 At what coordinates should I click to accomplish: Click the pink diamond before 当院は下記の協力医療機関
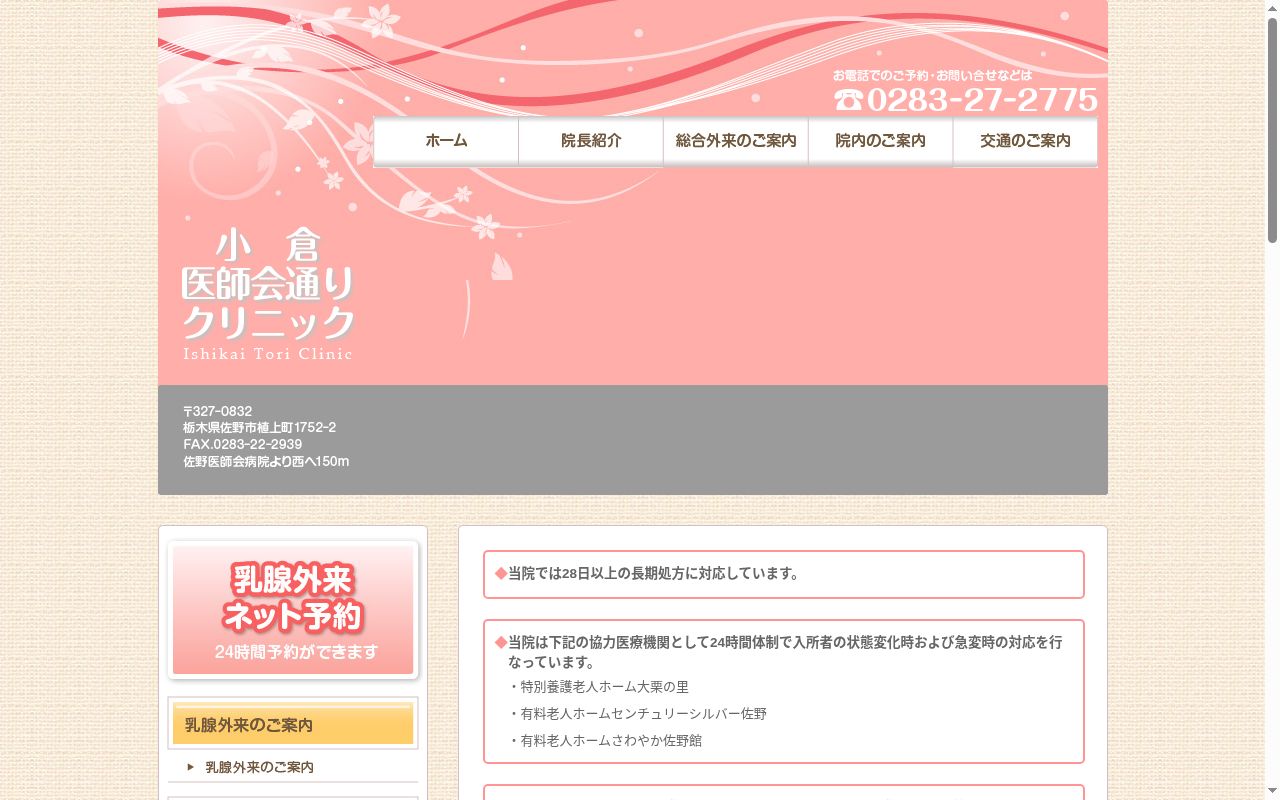pos(501,642)
